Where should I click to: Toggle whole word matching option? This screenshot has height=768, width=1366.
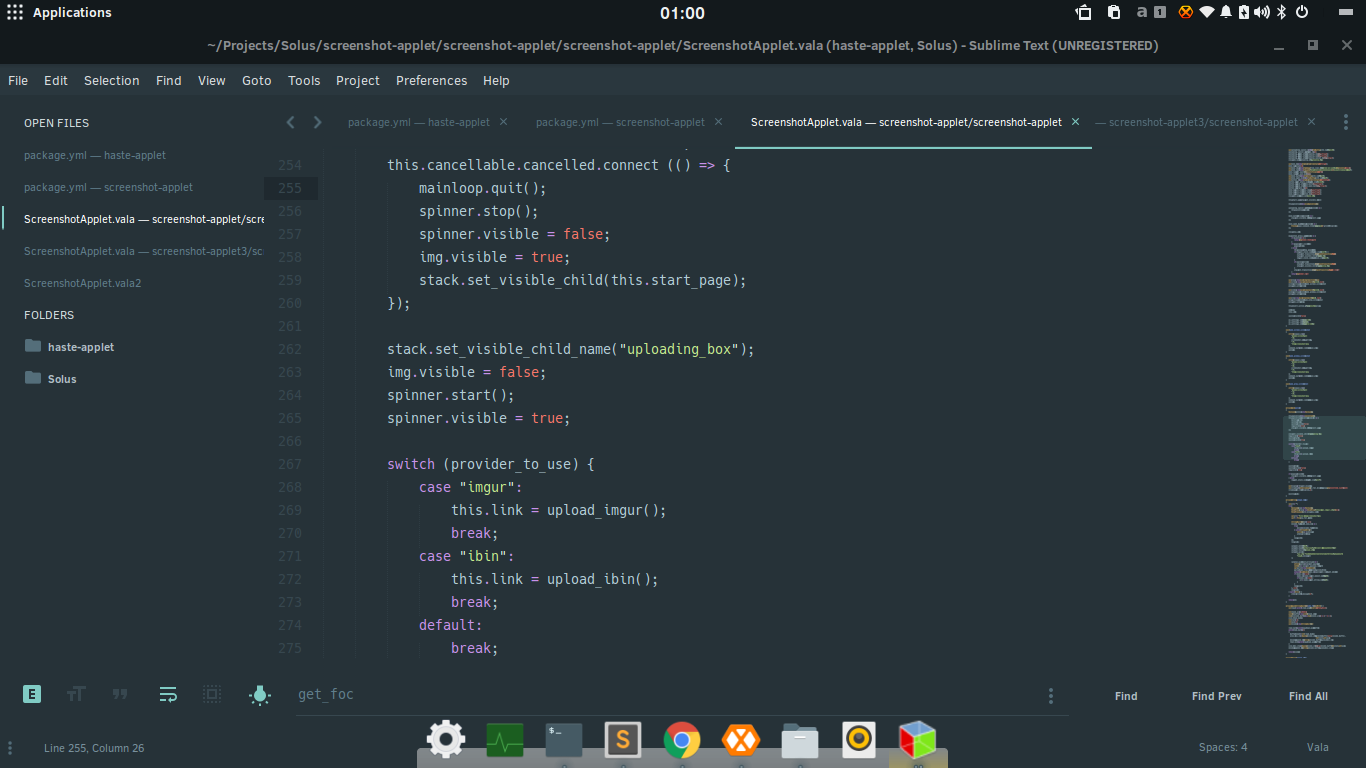point(120,694)
